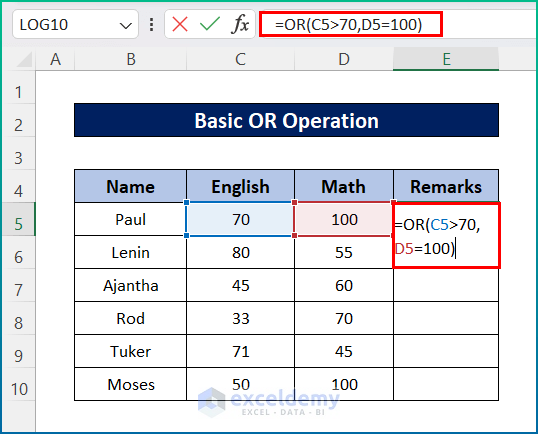Viewport: 538px width, 434px height.
Task: Cancel the formula entry with the X icon
Action: pyautogui.click(x=180, y=24)
